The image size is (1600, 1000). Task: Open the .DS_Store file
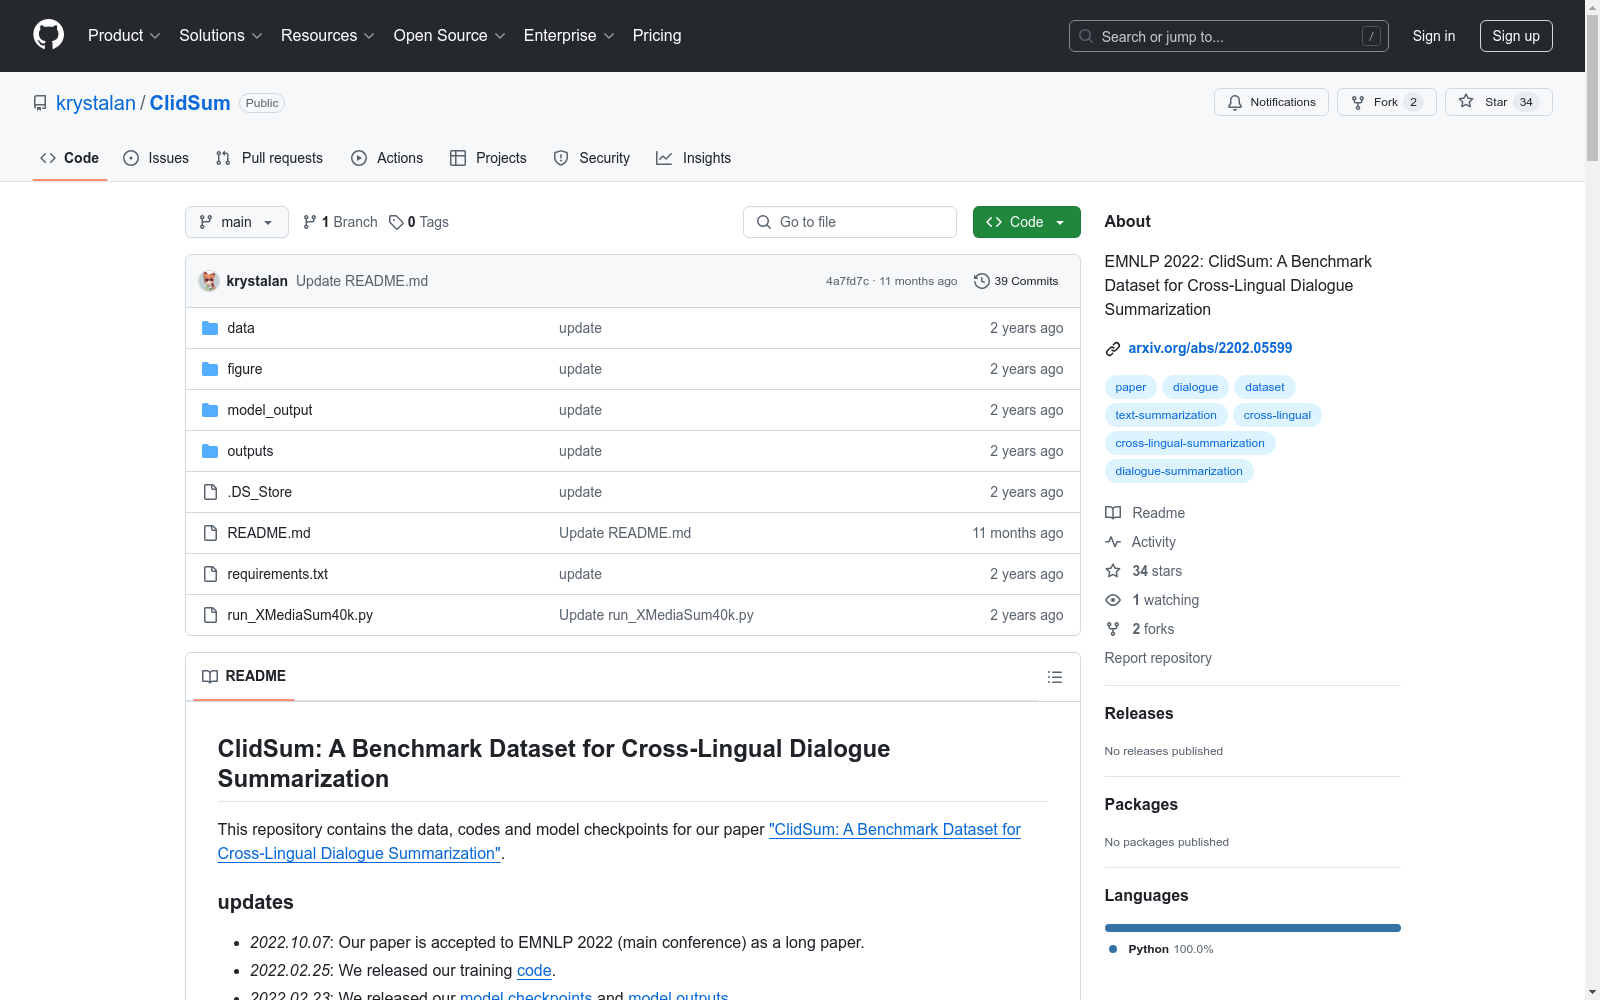(x=260, y=492)
